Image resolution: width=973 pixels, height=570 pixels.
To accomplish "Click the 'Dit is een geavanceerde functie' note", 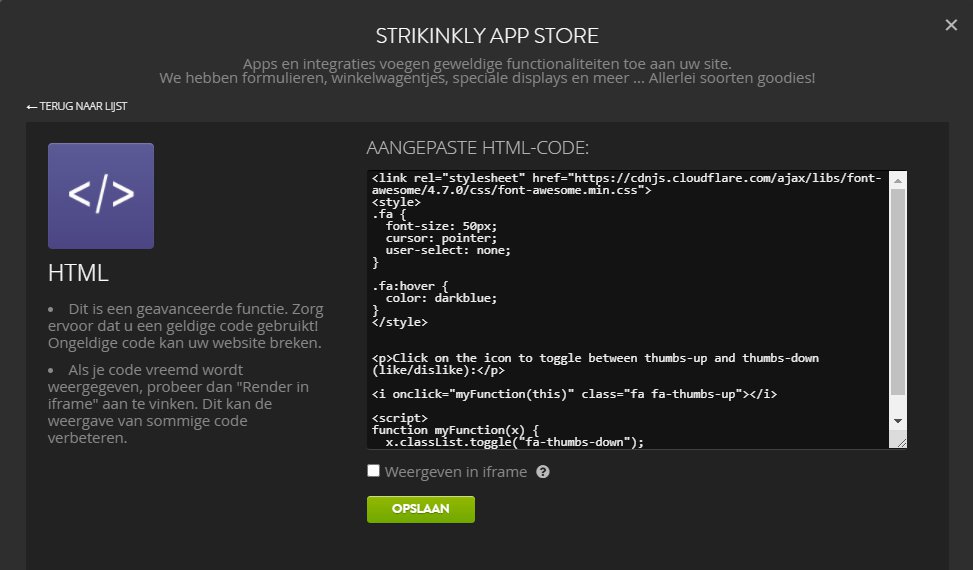I will point(186,326).
